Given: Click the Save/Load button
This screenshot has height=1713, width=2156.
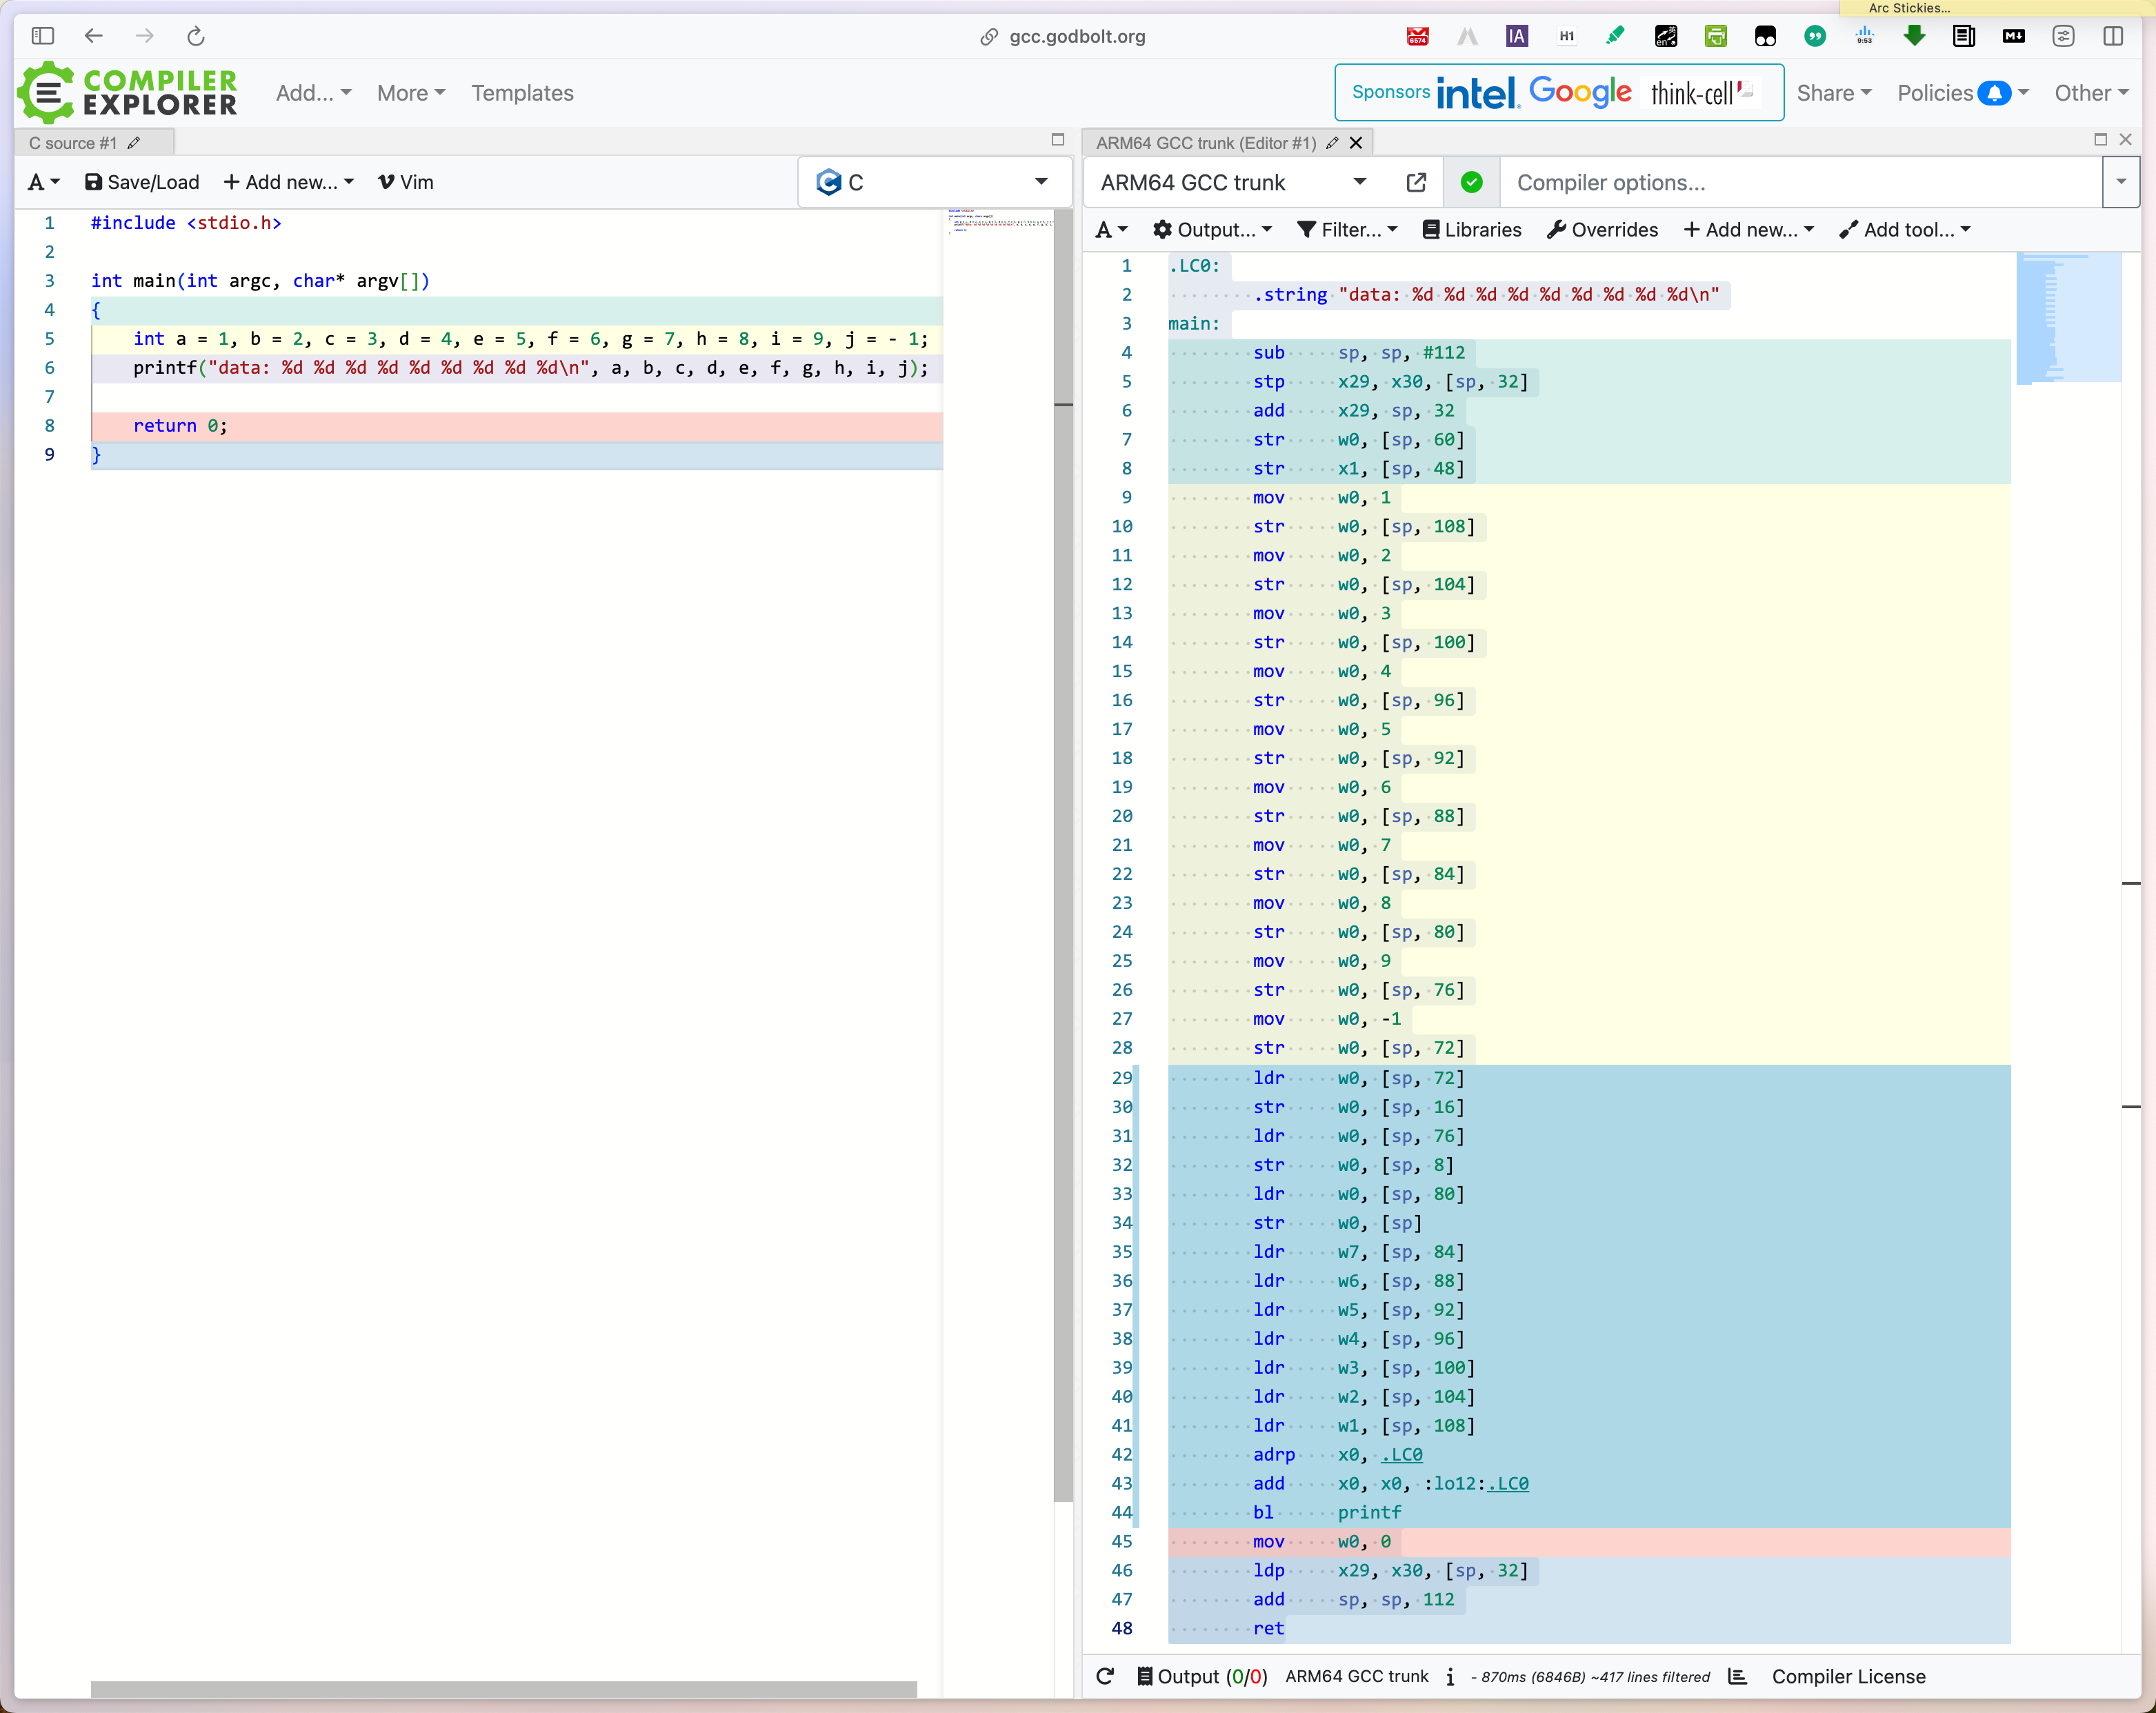Looking at the screenshot, I should [x=142, y=182].
